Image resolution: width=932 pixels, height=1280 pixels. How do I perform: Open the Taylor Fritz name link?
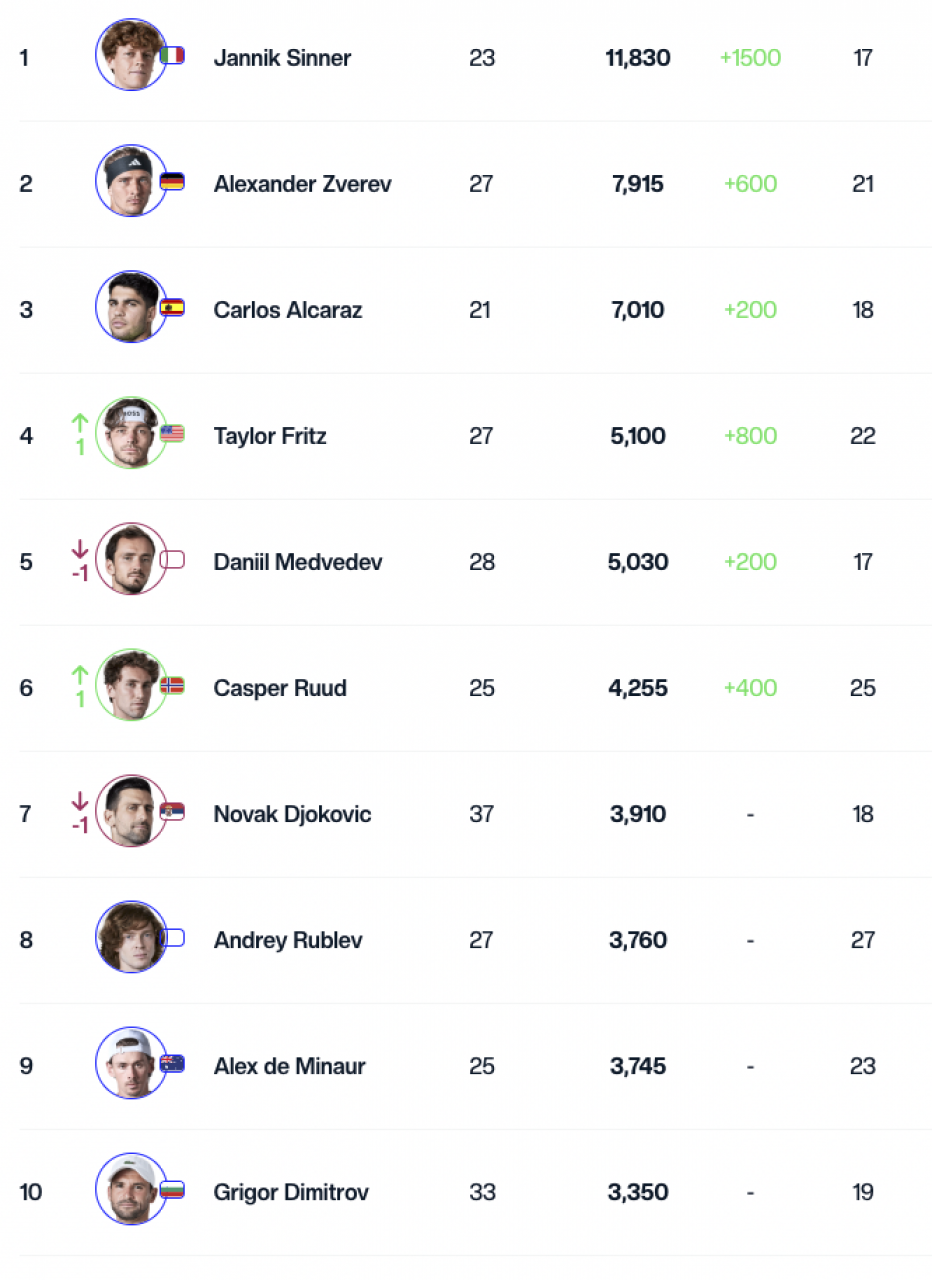coord(270,436)
